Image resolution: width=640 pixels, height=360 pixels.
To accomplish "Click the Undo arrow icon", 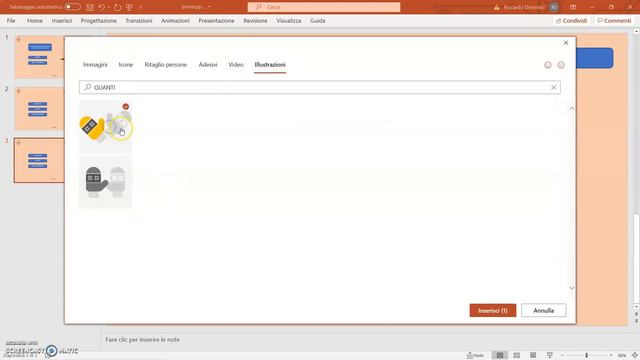I will [x=102, y=7].
